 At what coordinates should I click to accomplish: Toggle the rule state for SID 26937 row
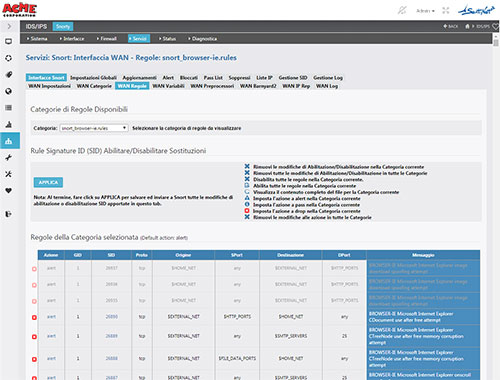[x=34, y=269]
